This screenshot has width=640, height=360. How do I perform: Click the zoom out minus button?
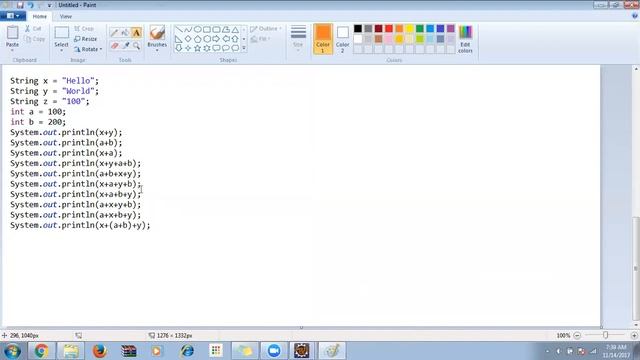[x=577, y=336]
